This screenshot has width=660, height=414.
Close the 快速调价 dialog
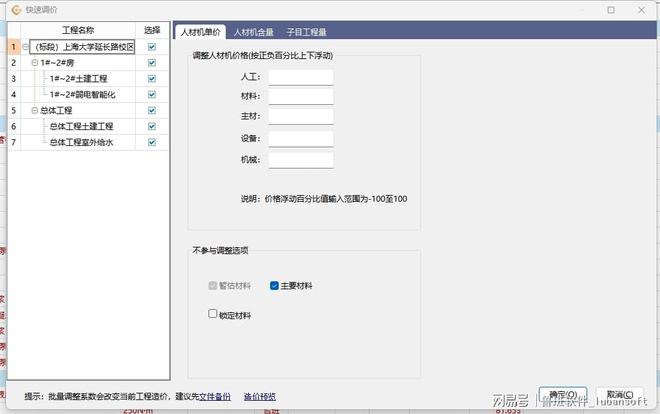point(641,10)
